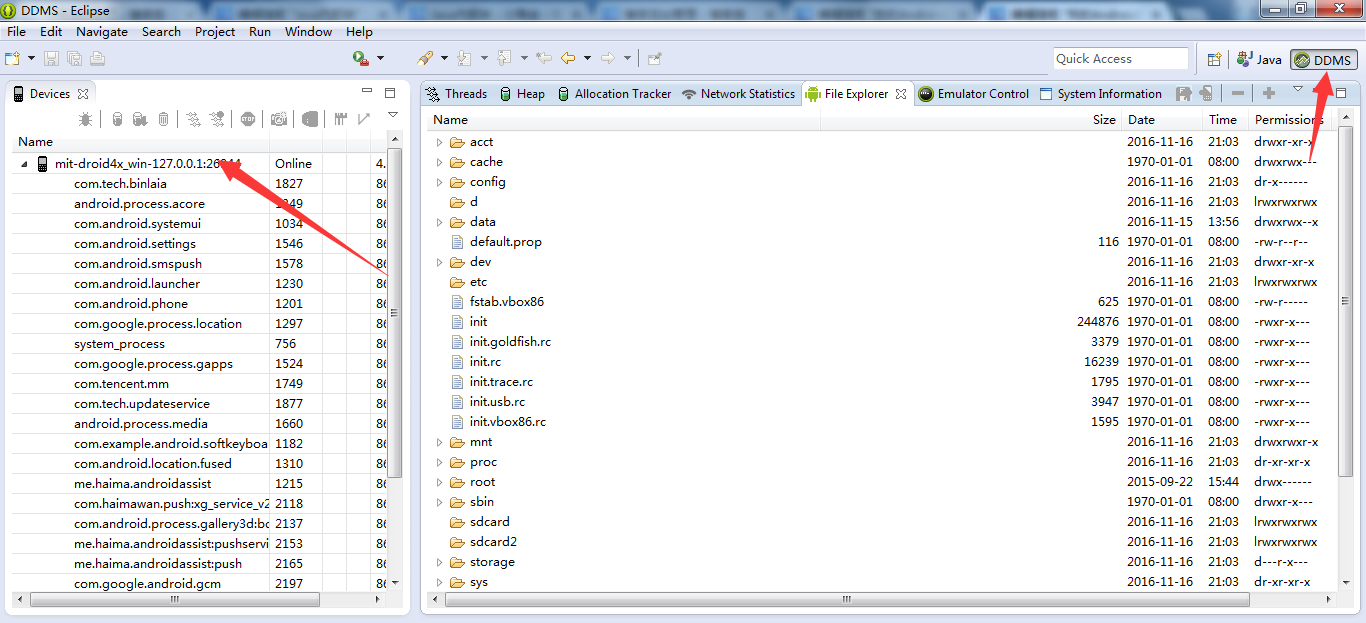
Task: Collapse the mit-droid4x device node
Action: [24, 164]
